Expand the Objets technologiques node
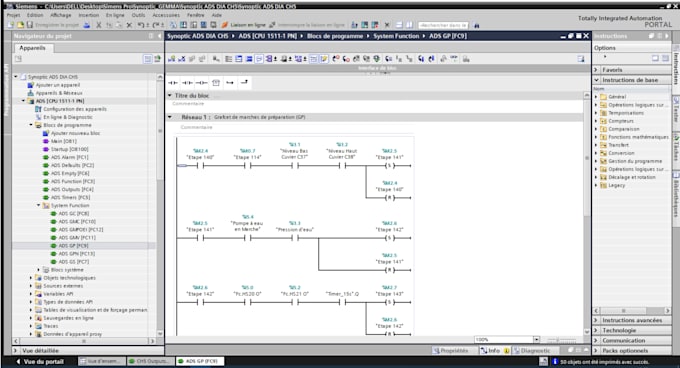This screenshot has width=680, height=368. 31,278
